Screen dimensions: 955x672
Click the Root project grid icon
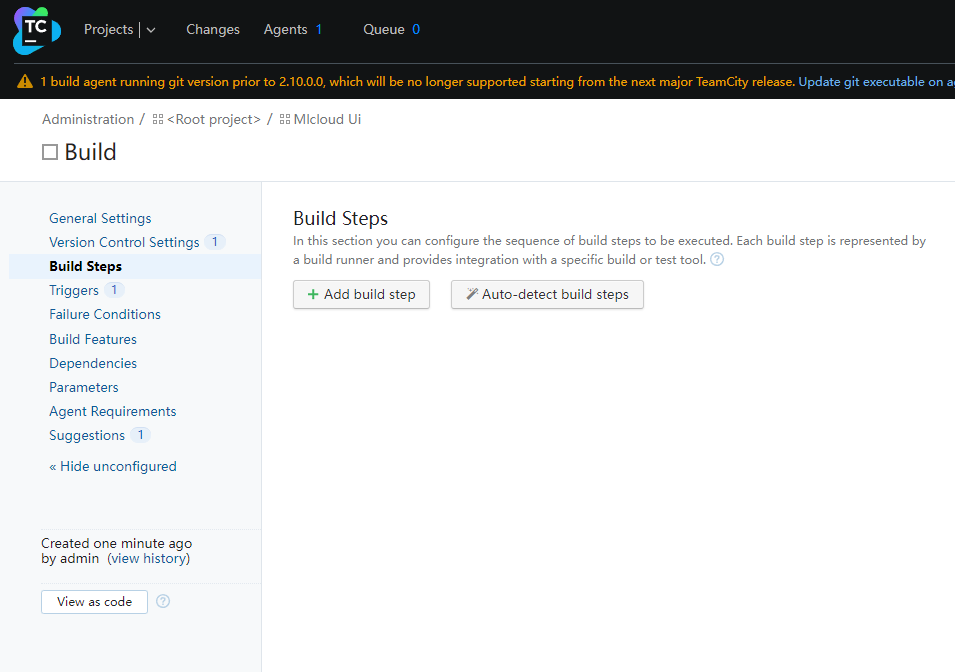pyautogui.click(x=158, y=119)
